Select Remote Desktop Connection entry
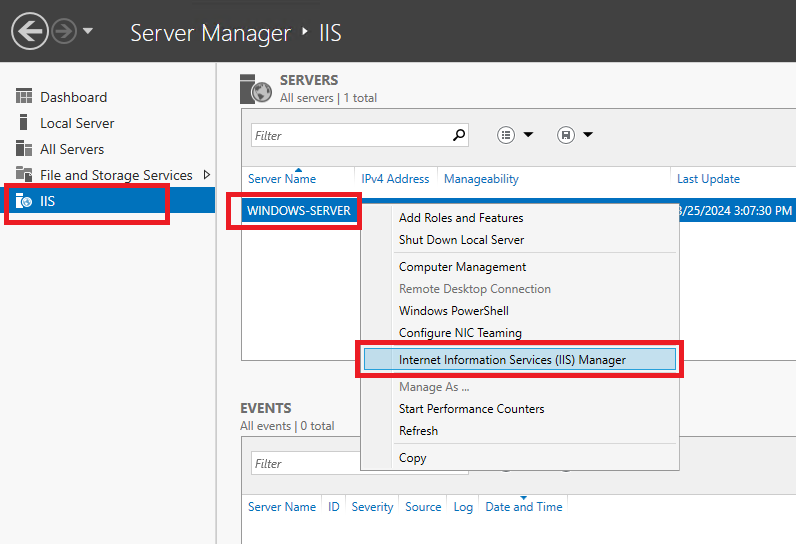 [x=475, y=289]
